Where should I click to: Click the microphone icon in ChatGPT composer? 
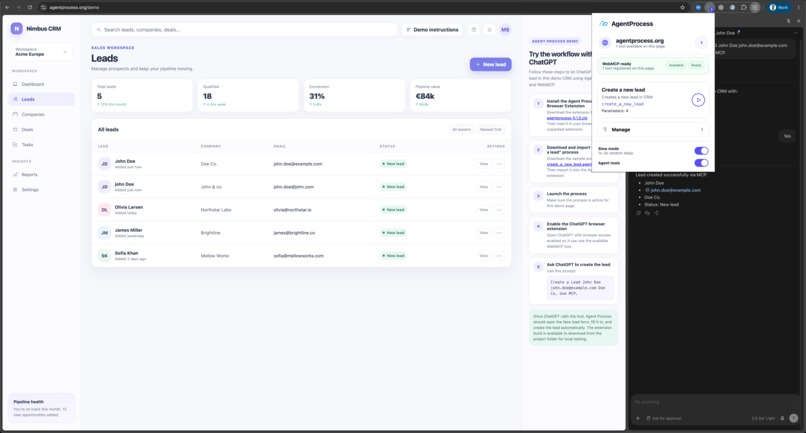click(x=782, y=418)
